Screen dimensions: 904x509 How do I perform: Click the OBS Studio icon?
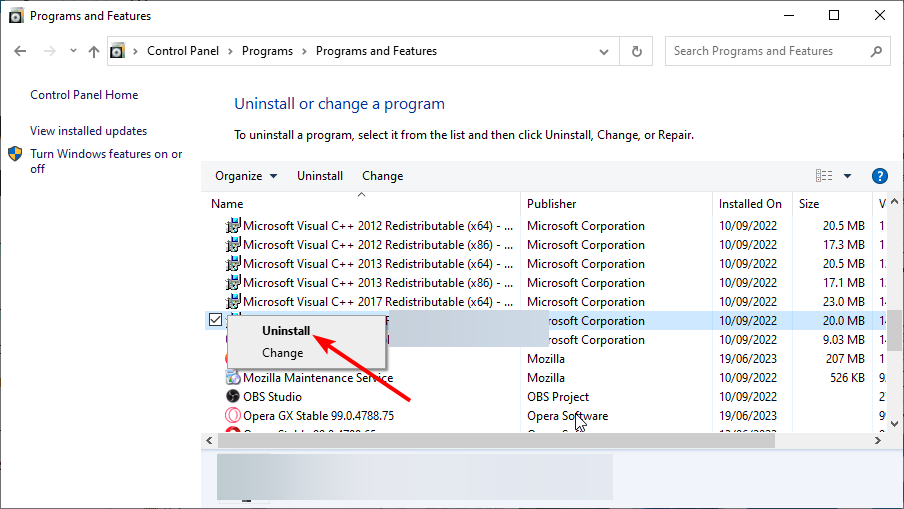[x=233, y=397]
